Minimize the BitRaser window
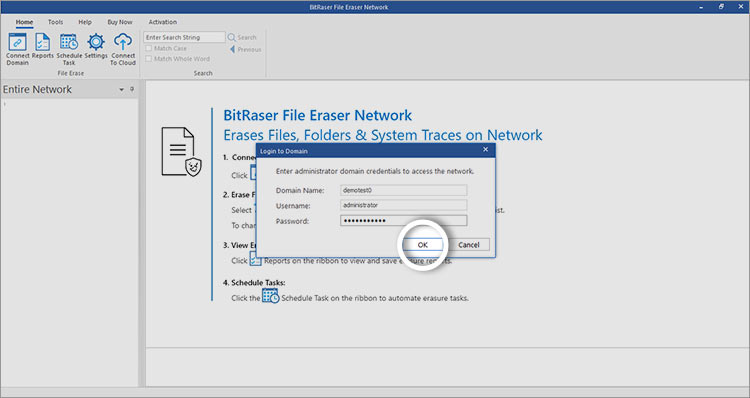The width and height of the screenshot is (750, 398). (x=701, y=7)
